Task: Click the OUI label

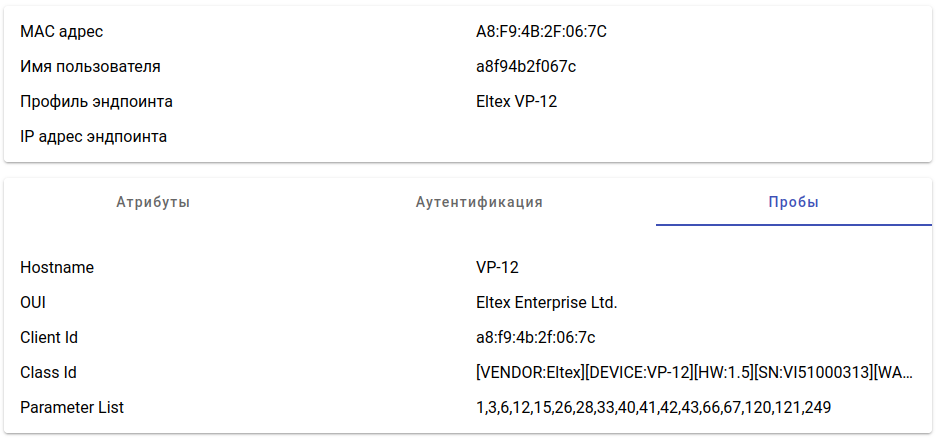Action: point(33,303)
